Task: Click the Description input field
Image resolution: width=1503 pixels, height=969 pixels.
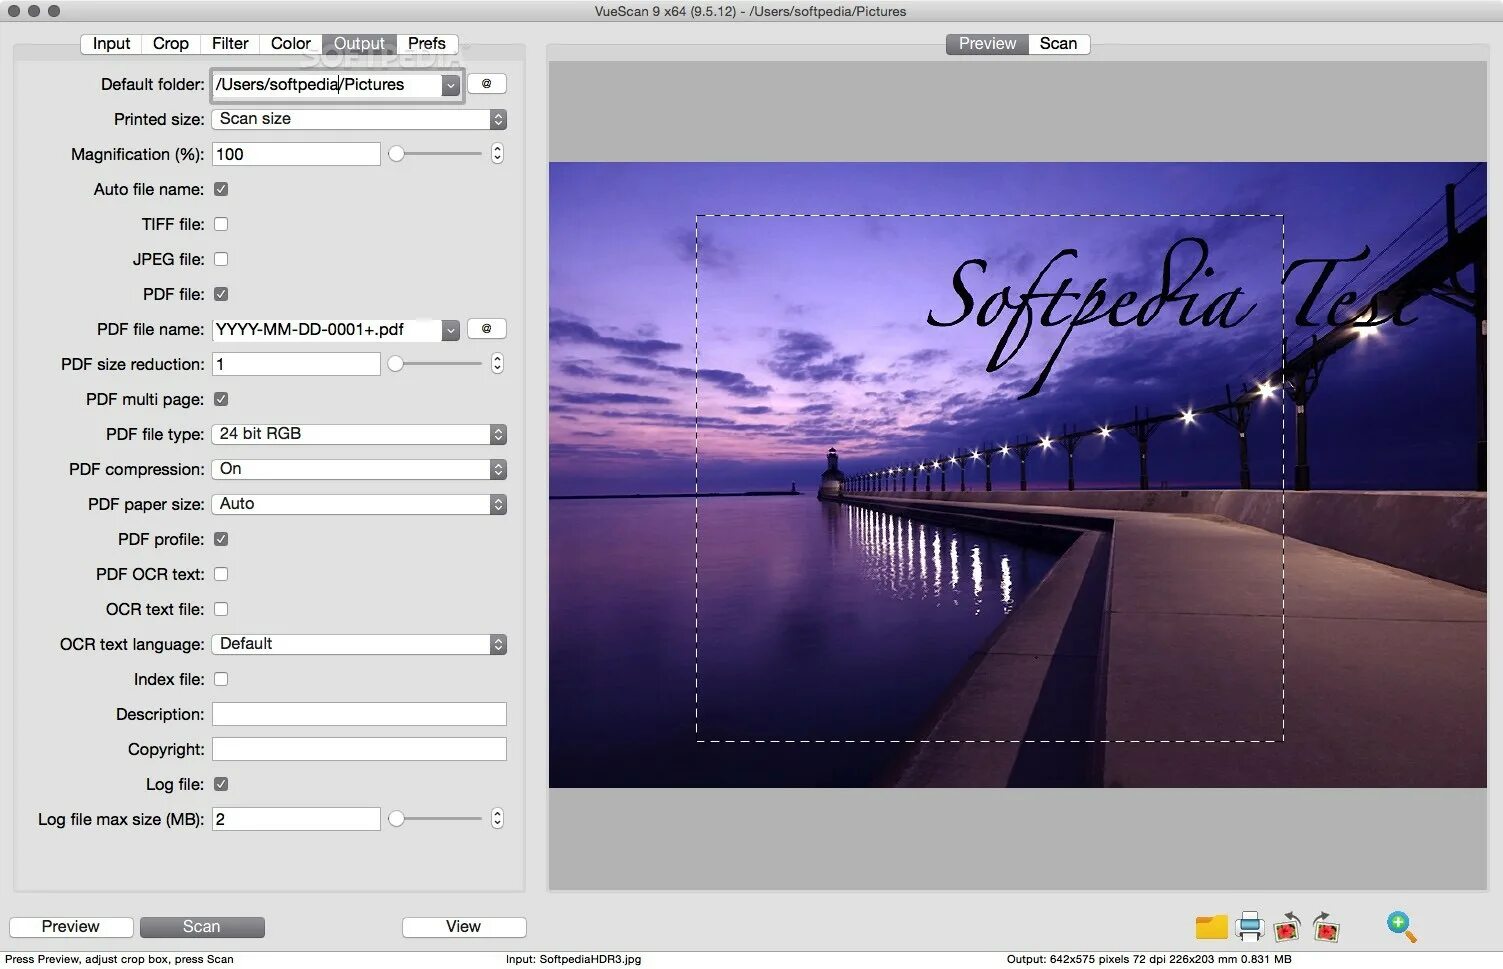Action: click(x=359, y=714)
